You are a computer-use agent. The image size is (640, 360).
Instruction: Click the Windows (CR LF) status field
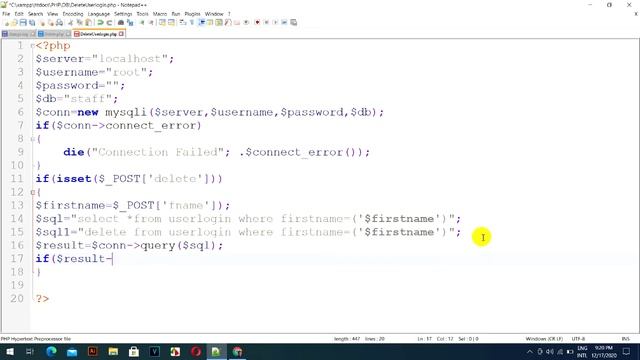point(544,339)
